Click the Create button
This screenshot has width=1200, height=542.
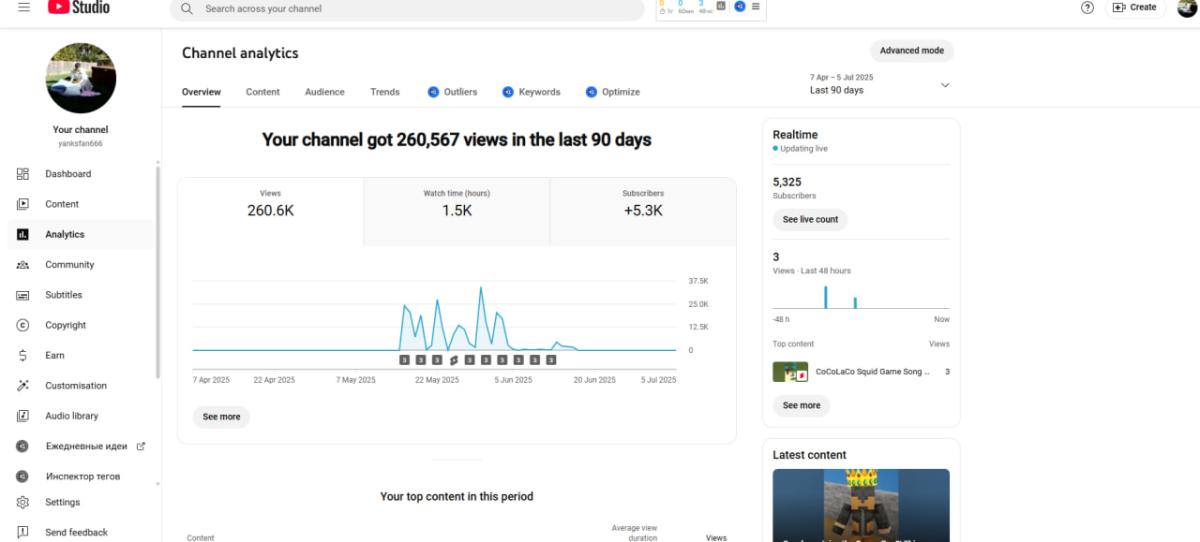pos(1135,7)
